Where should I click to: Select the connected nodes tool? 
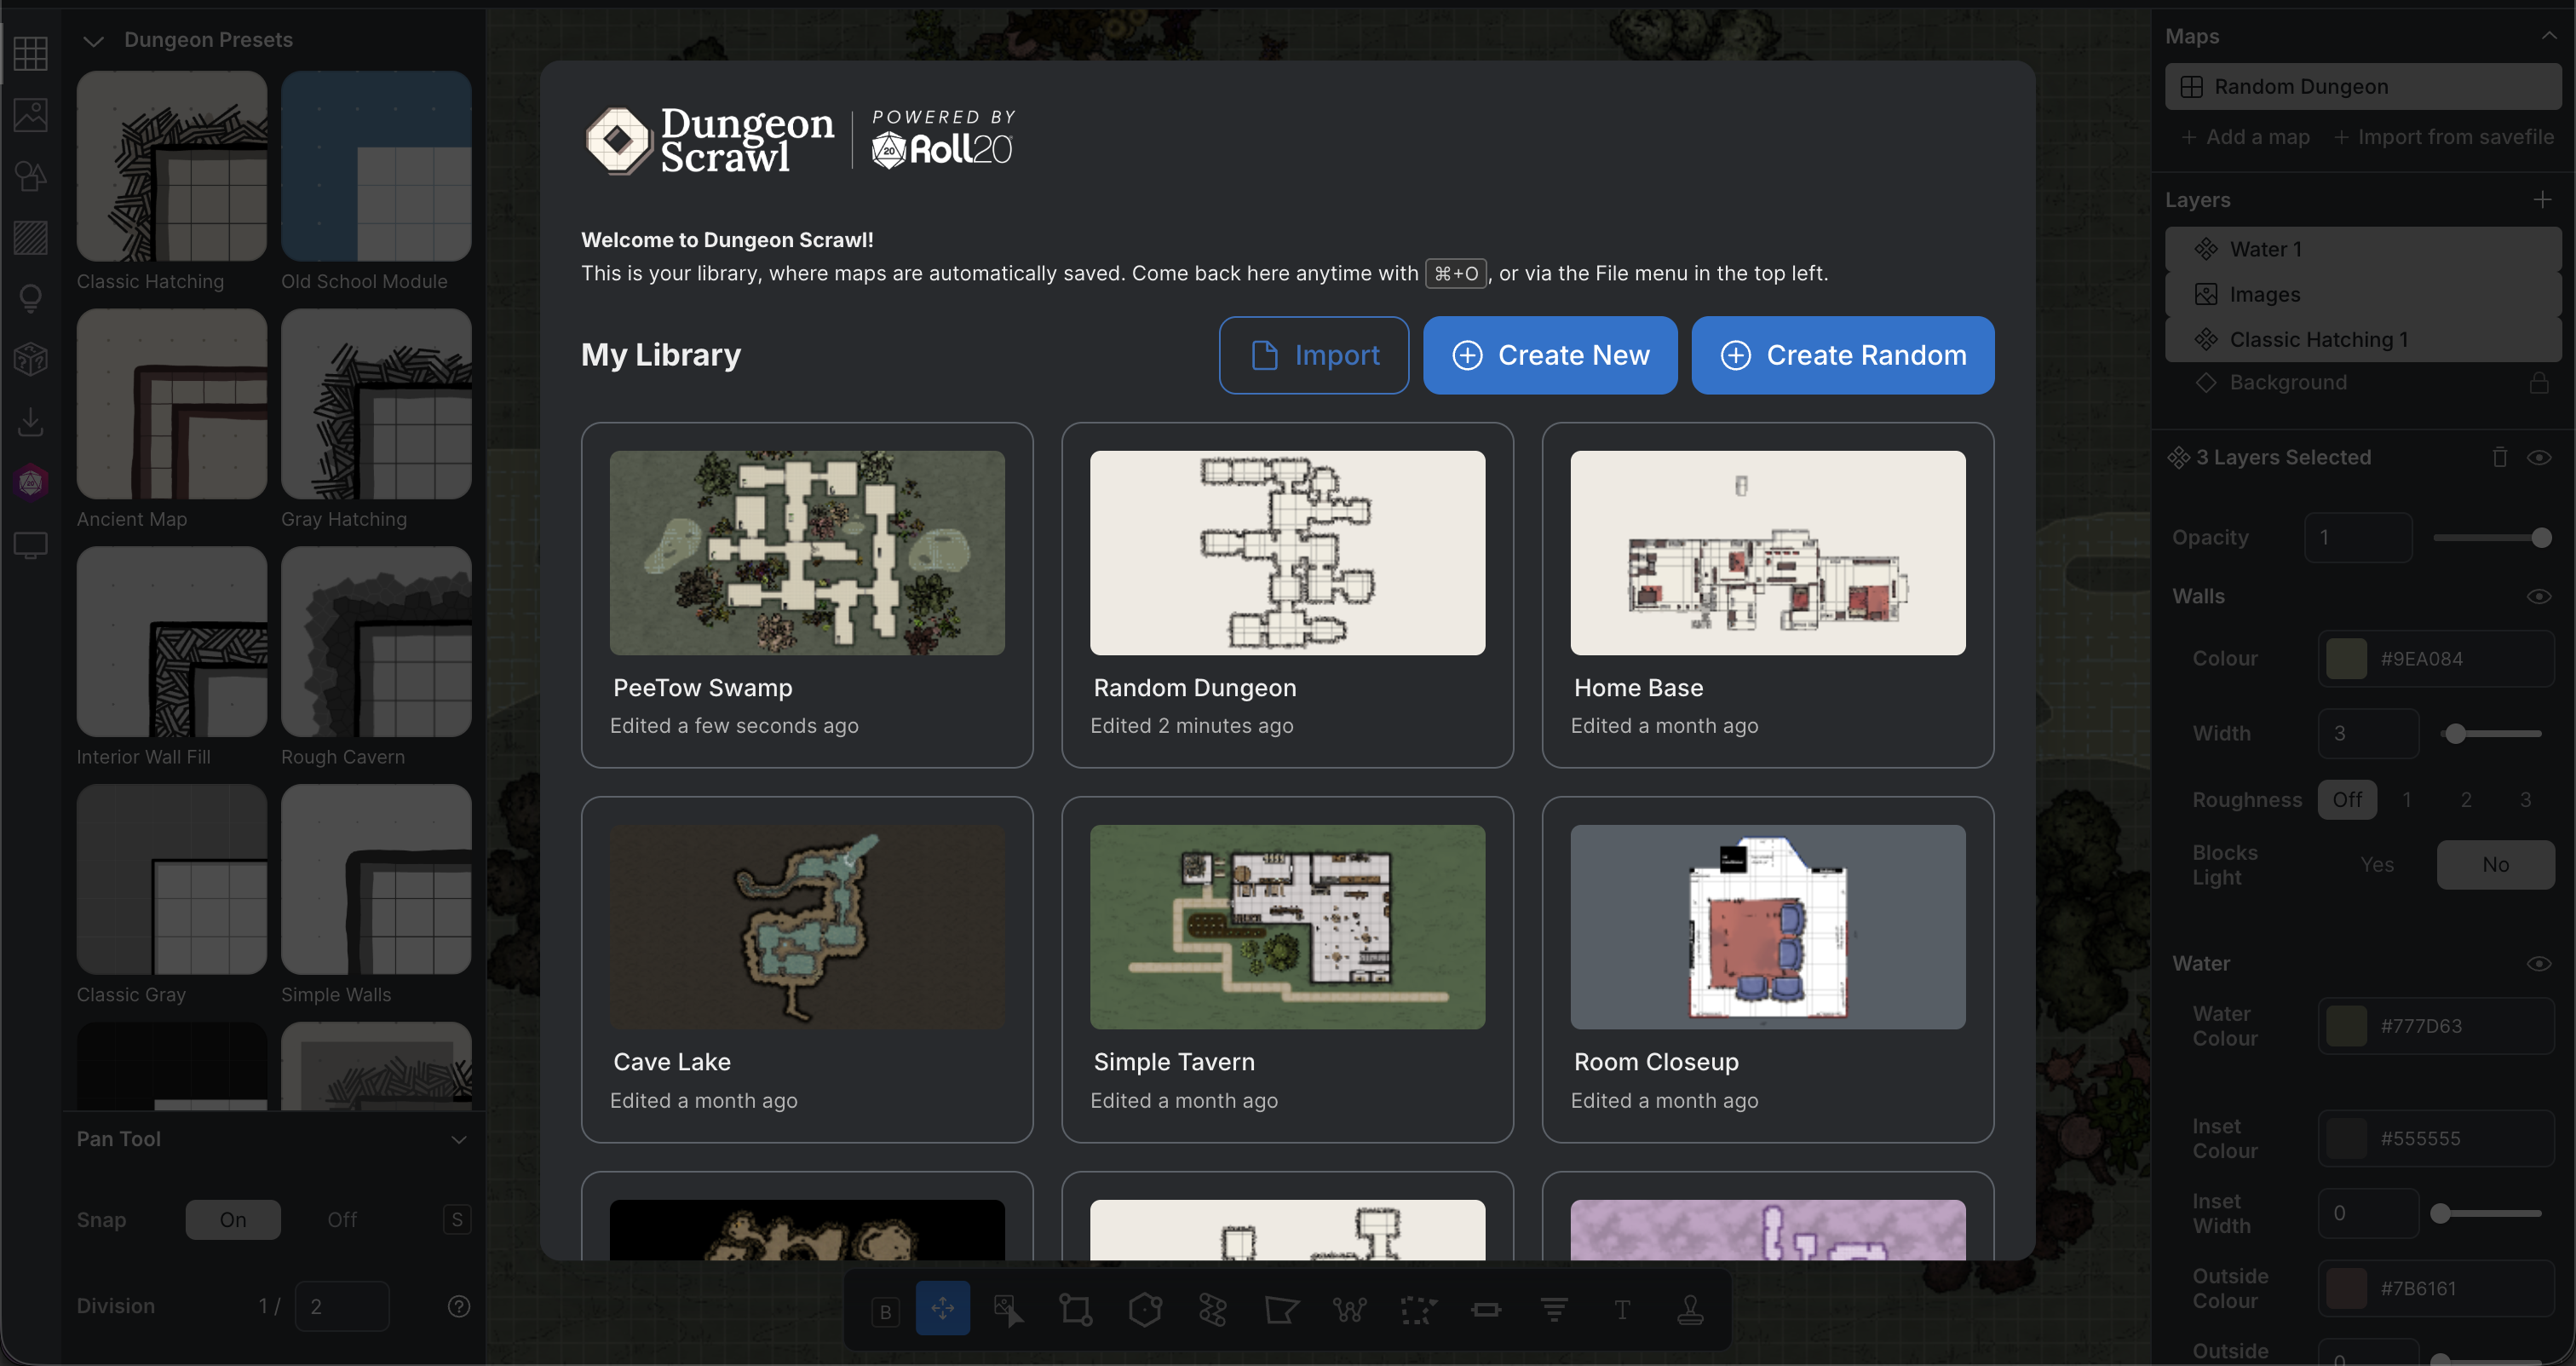pos(1350,1309)
